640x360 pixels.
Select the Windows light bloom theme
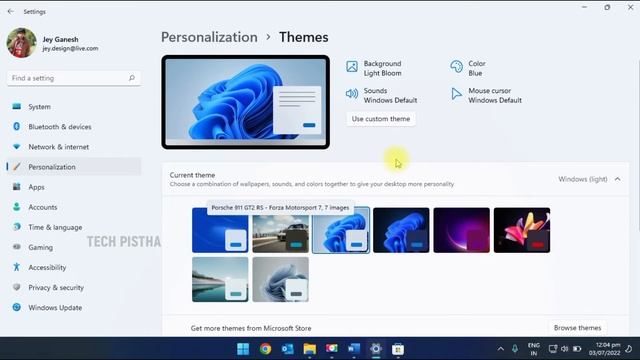341,230
